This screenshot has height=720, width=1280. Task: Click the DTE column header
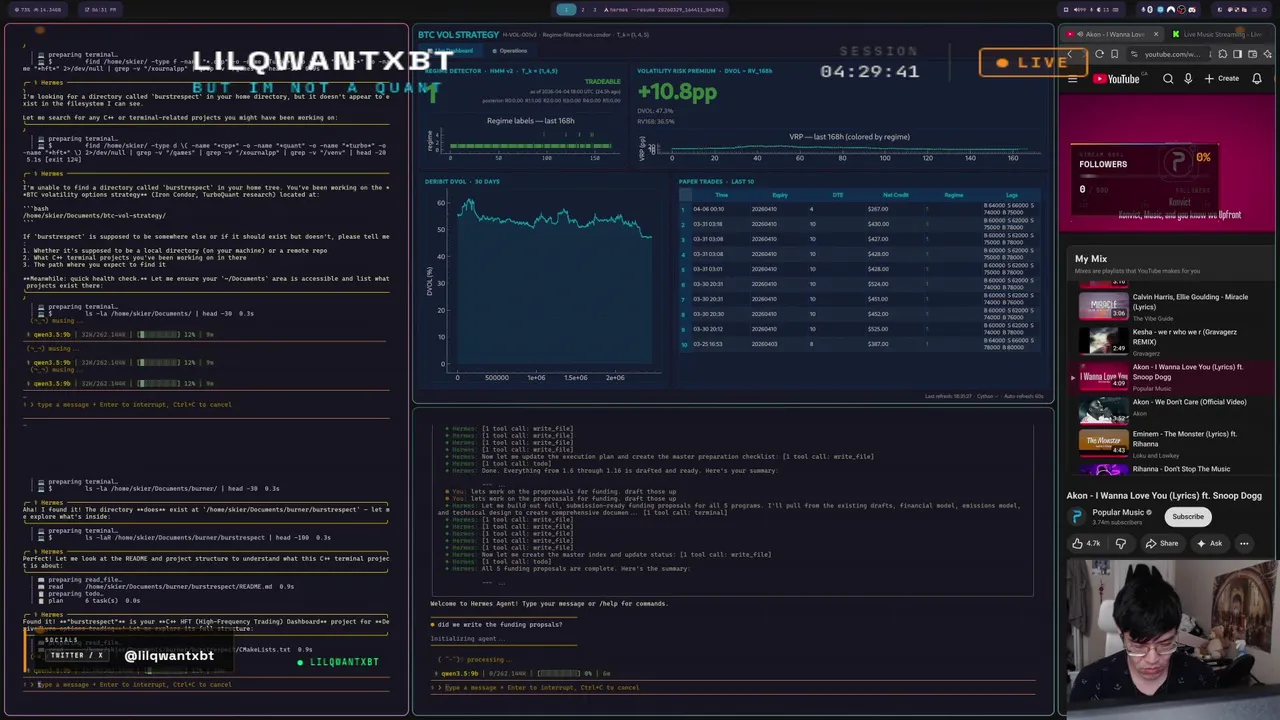(838, 195)
